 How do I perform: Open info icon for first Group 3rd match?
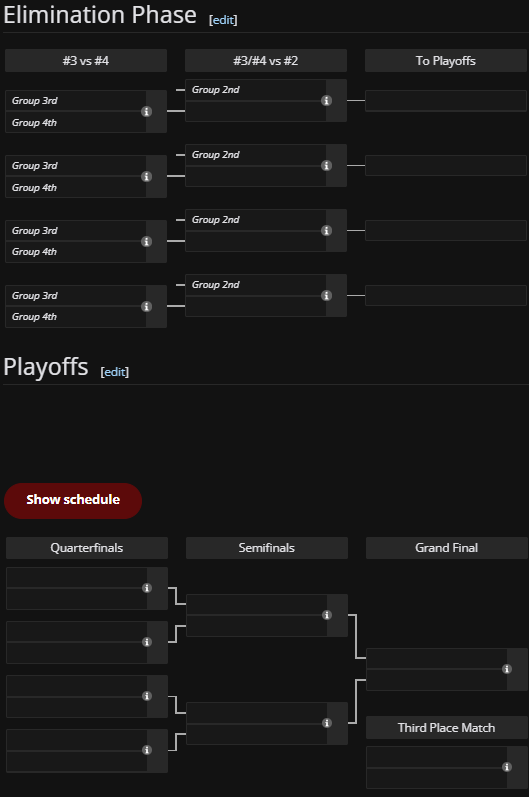146,111
